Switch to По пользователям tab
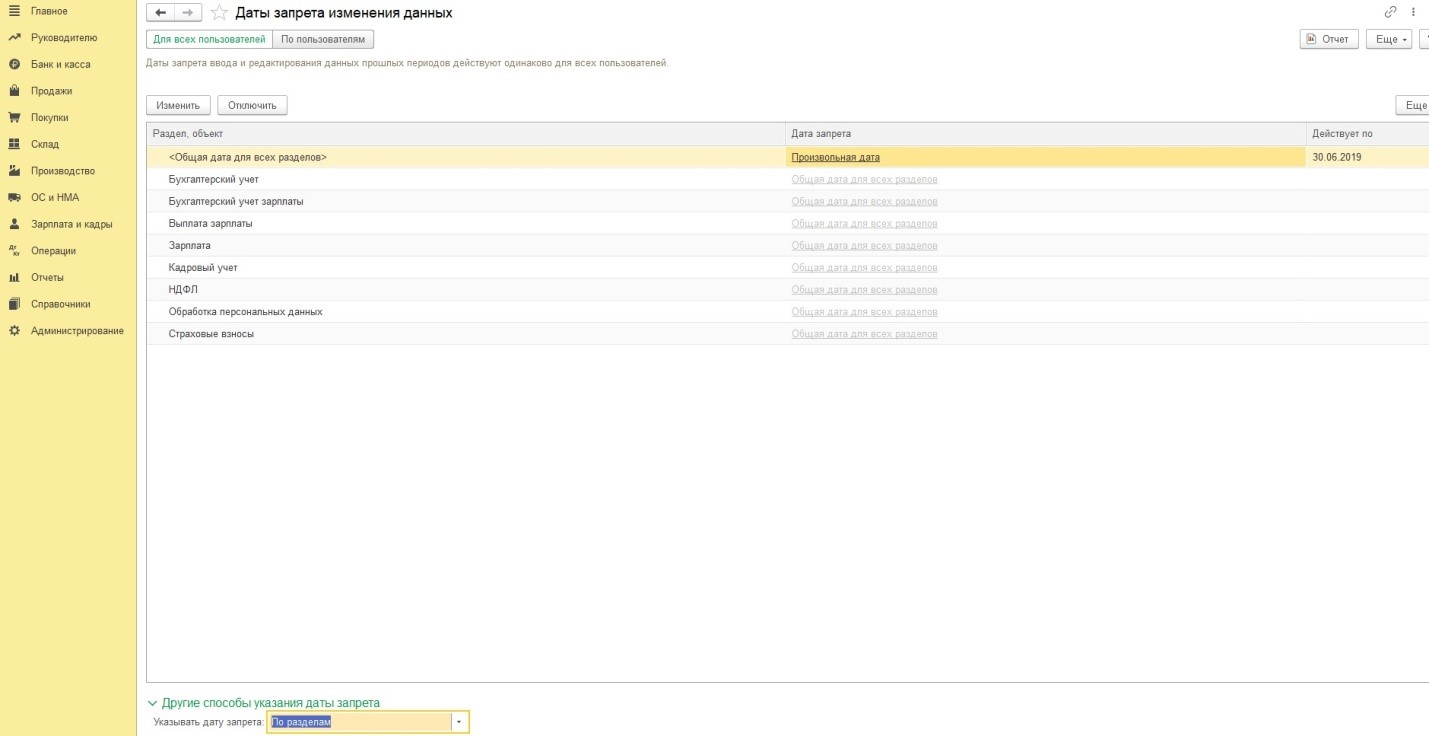Viewport: 1429px width, 736px height. click(x=323, y=39)
